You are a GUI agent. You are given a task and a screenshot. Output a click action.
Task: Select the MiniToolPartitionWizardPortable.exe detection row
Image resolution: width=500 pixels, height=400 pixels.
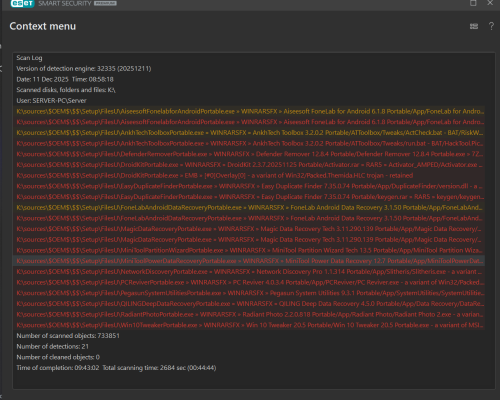250,250
